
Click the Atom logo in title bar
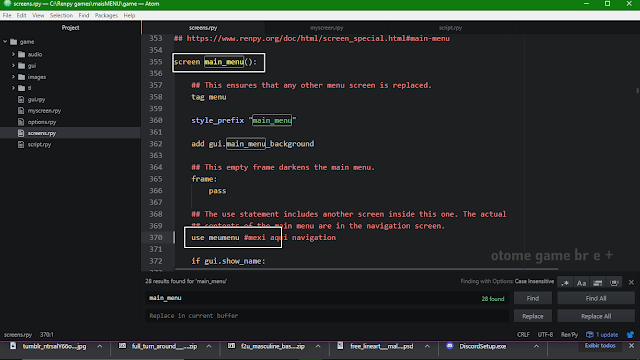pyautogui.click(x=7, y=4)
